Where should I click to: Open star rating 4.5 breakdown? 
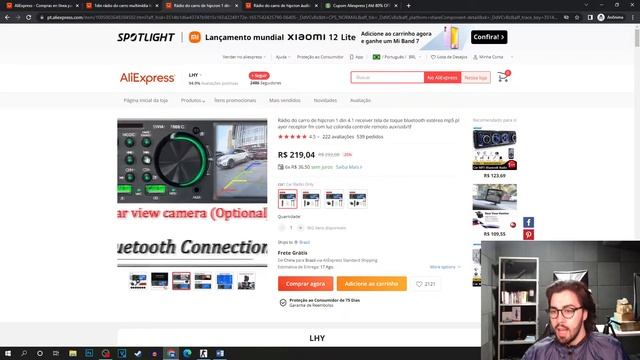(298, 137)
